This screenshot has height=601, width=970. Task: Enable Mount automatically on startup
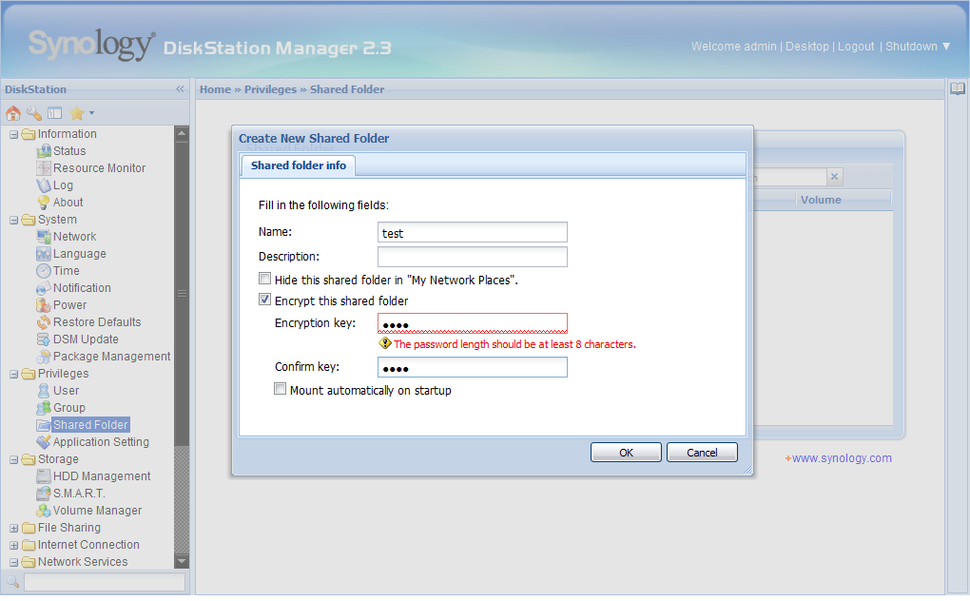point(280,388)
